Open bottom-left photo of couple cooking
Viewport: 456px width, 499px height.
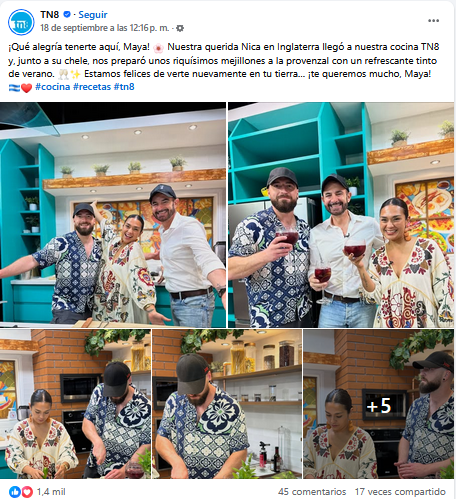[75, 404]
